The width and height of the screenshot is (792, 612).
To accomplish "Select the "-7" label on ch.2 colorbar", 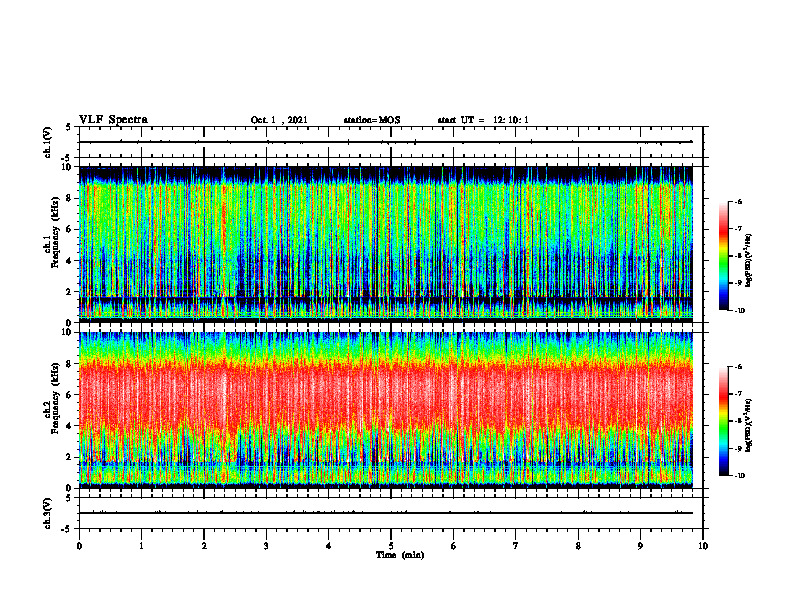I will pos(738,394).
